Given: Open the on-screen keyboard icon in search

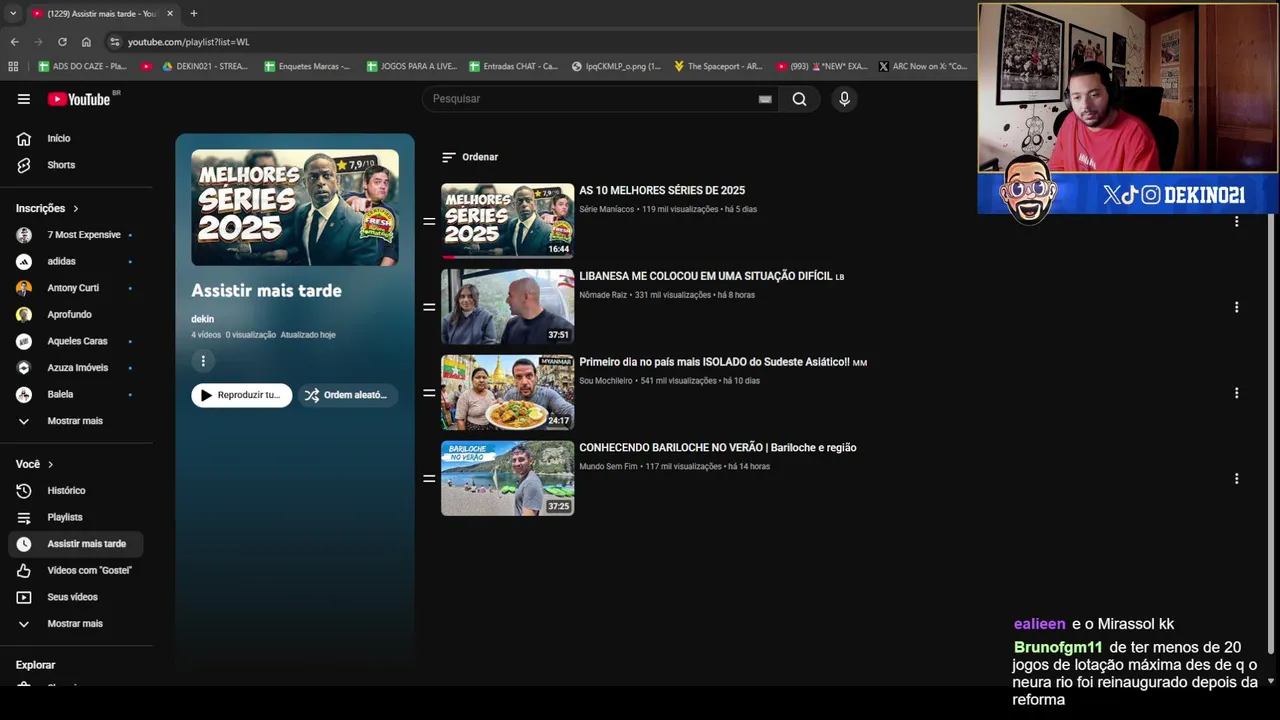Looking at the screenshot, I should click(765, 99).
